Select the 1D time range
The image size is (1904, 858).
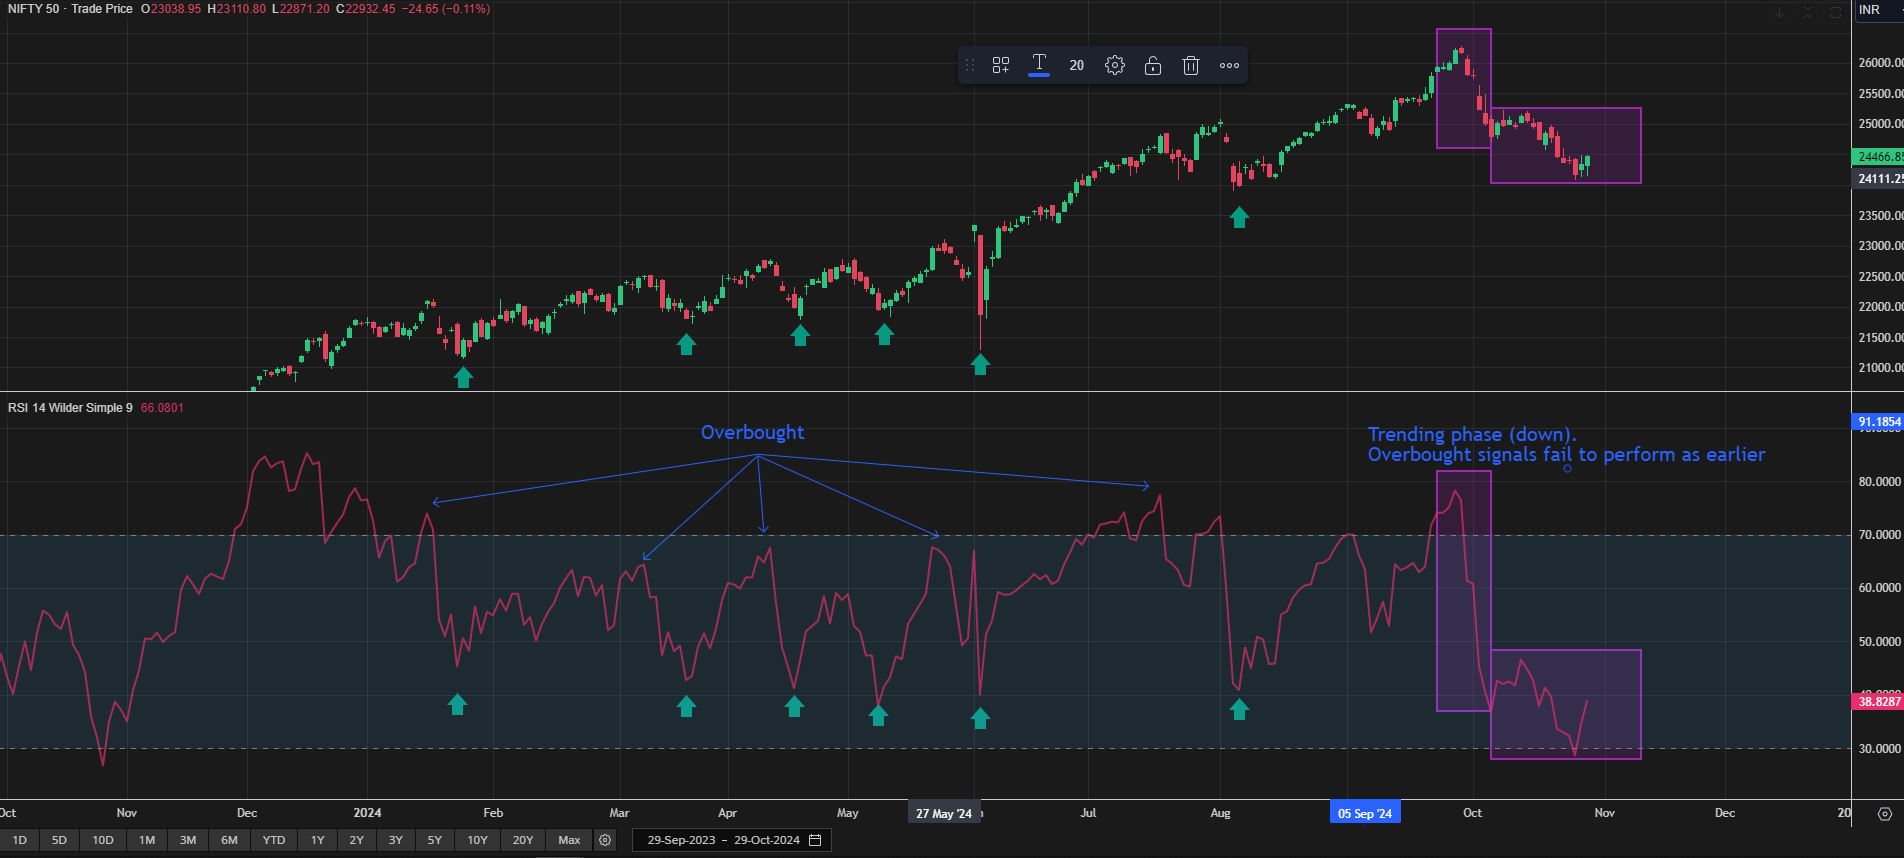coord(19,840)
